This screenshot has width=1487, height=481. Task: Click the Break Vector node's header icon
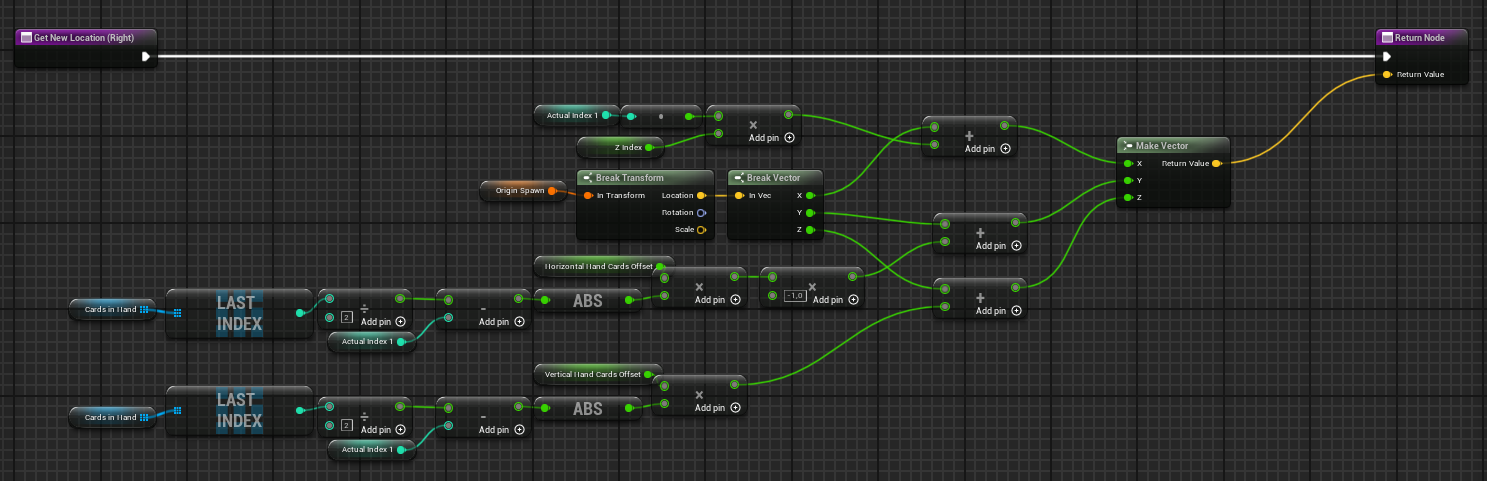[x=738, y=178]
